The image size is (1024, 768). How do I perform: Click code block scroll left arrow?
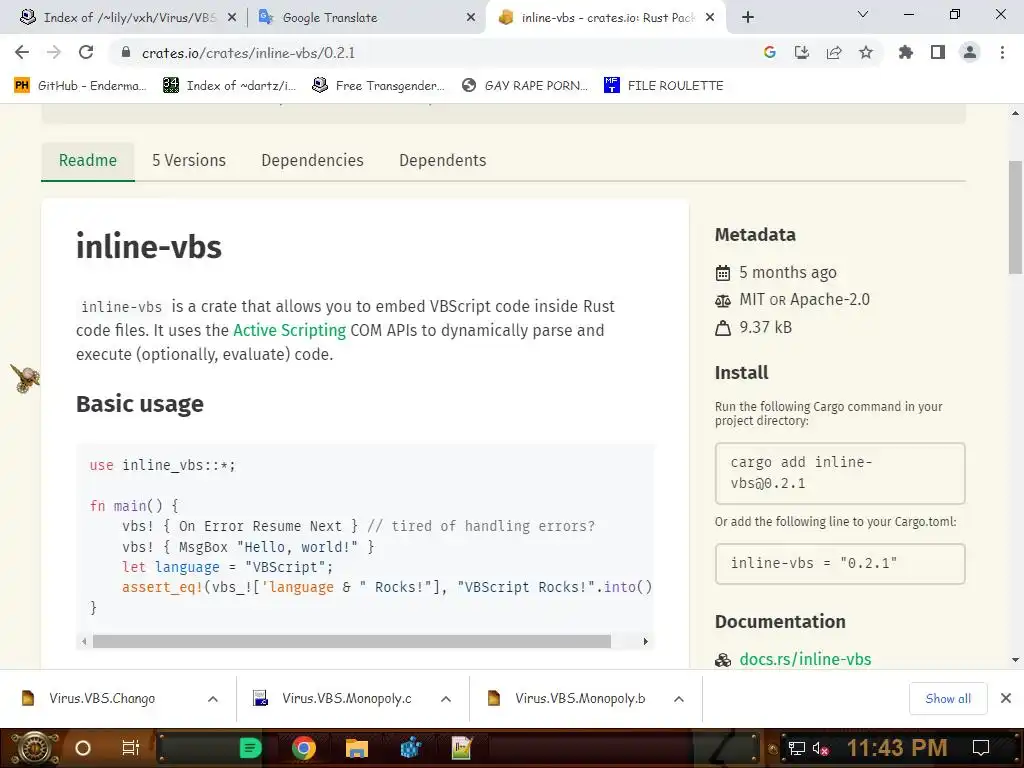[x=84, y=641]
